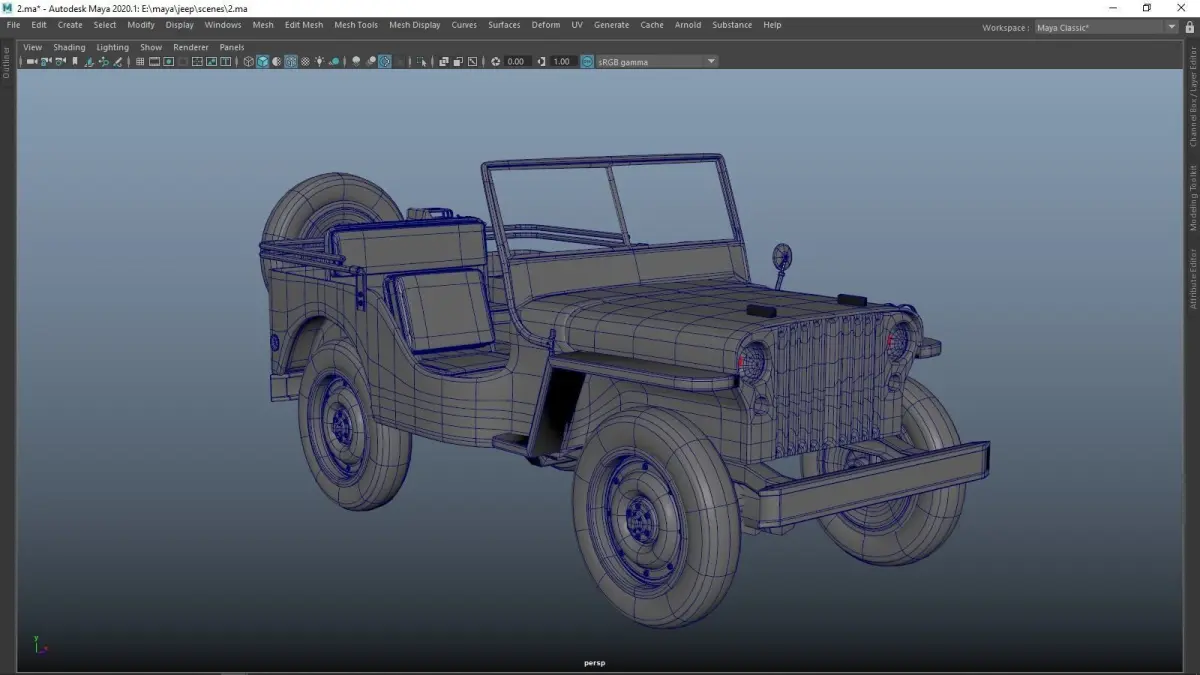
Task: Open the Workspace Maya Classic dropdown
Action: coord(1106,27)
